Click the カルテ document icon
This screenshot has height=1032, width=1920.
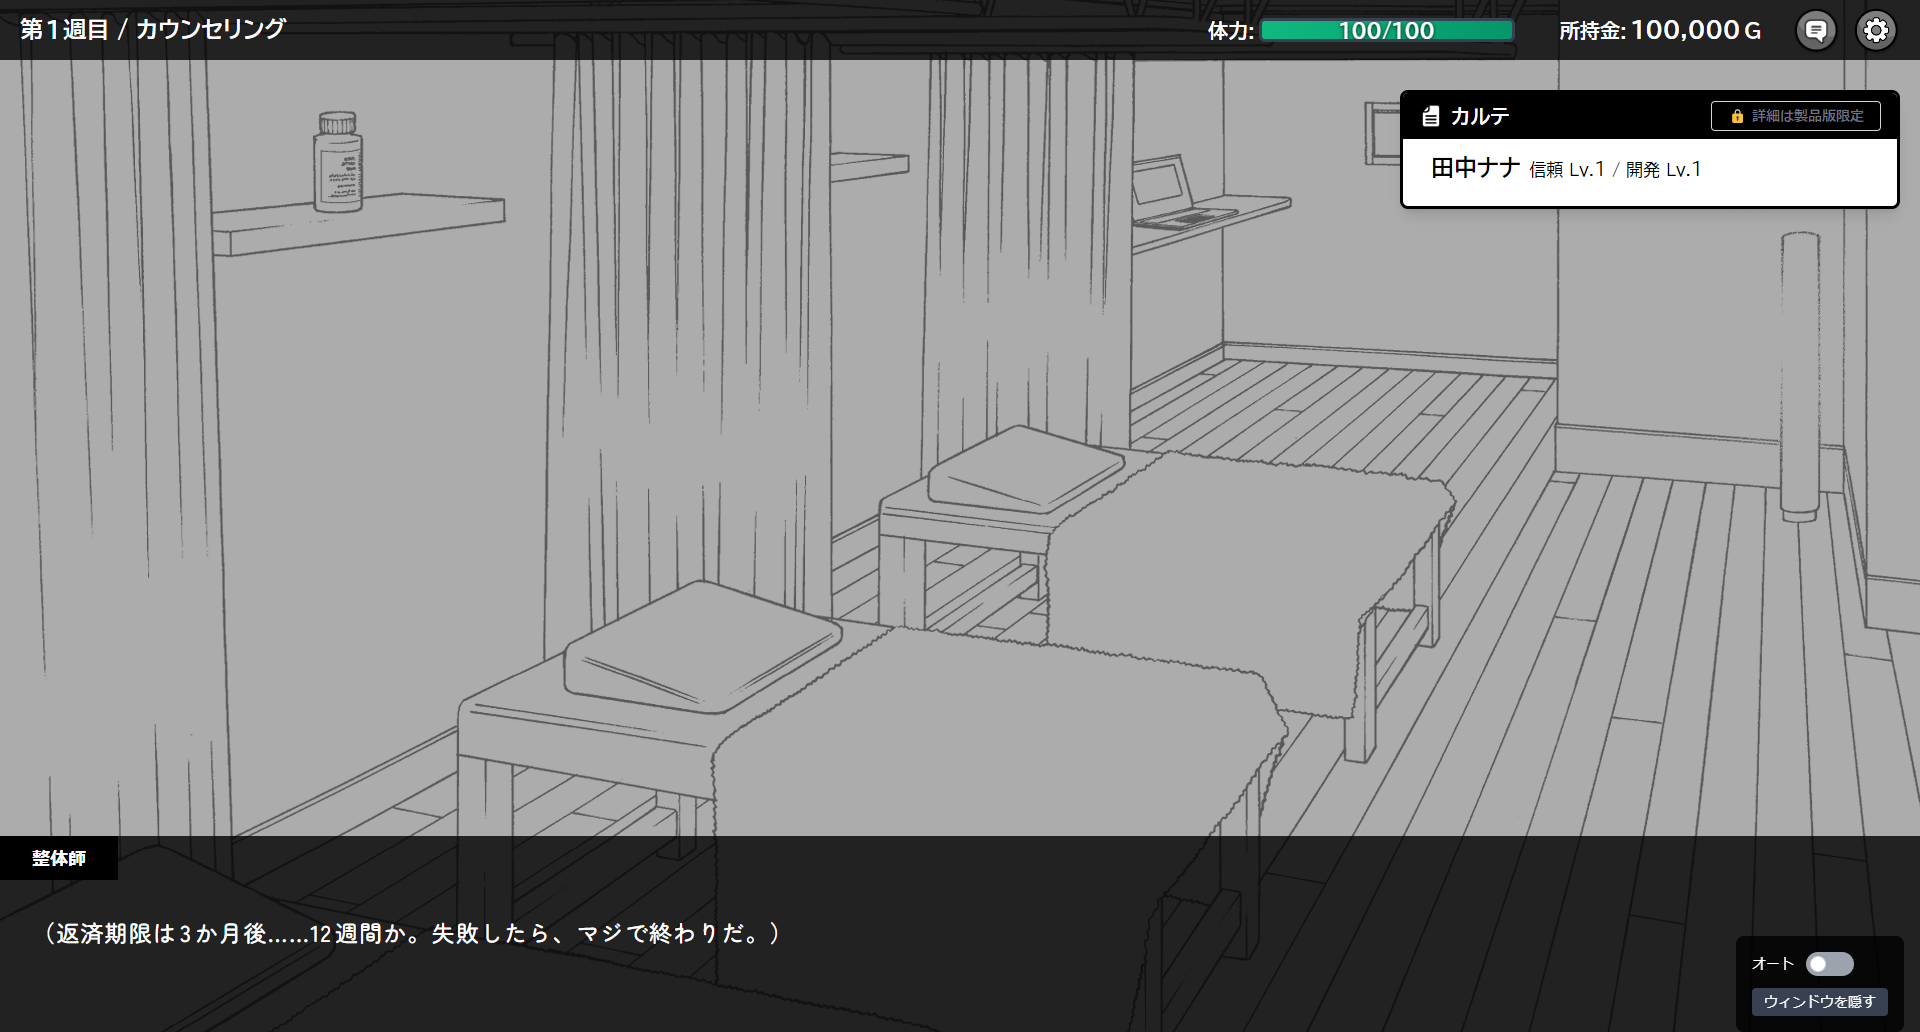[x=1431, y=116]
